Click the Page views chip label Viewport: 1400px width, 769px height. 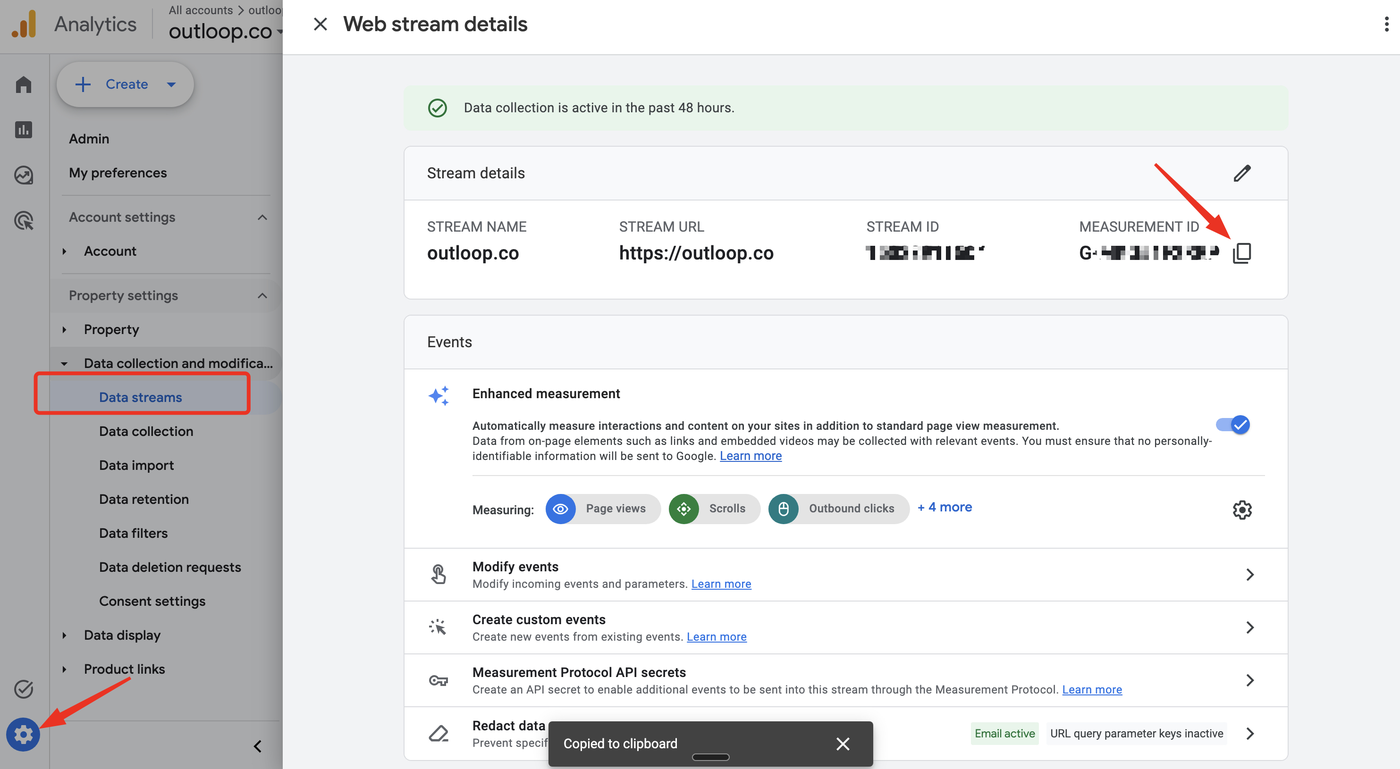[616, 509]
